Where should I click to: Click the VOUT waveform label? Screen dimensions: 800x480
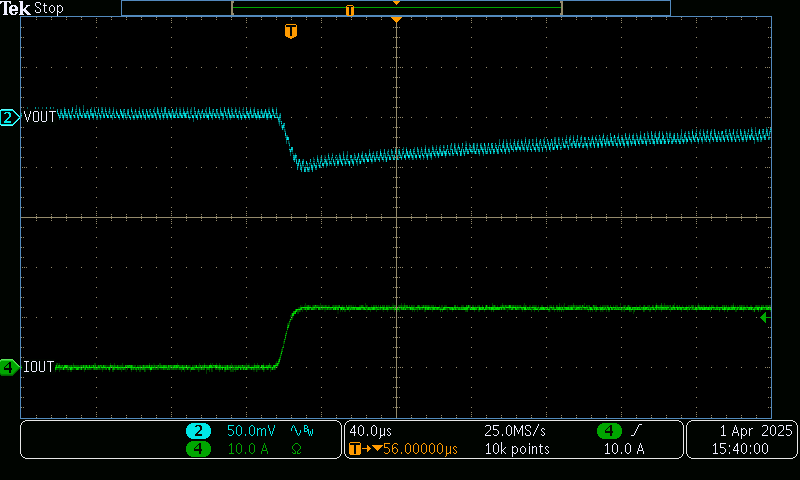coord(40,117)
